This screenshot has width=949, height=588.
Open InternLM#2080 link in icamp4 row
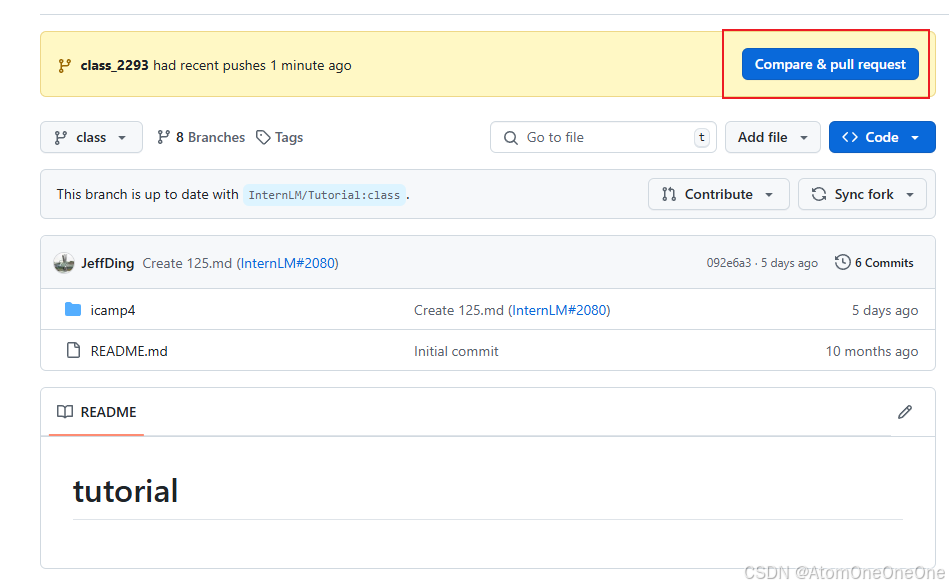[559, 310]
